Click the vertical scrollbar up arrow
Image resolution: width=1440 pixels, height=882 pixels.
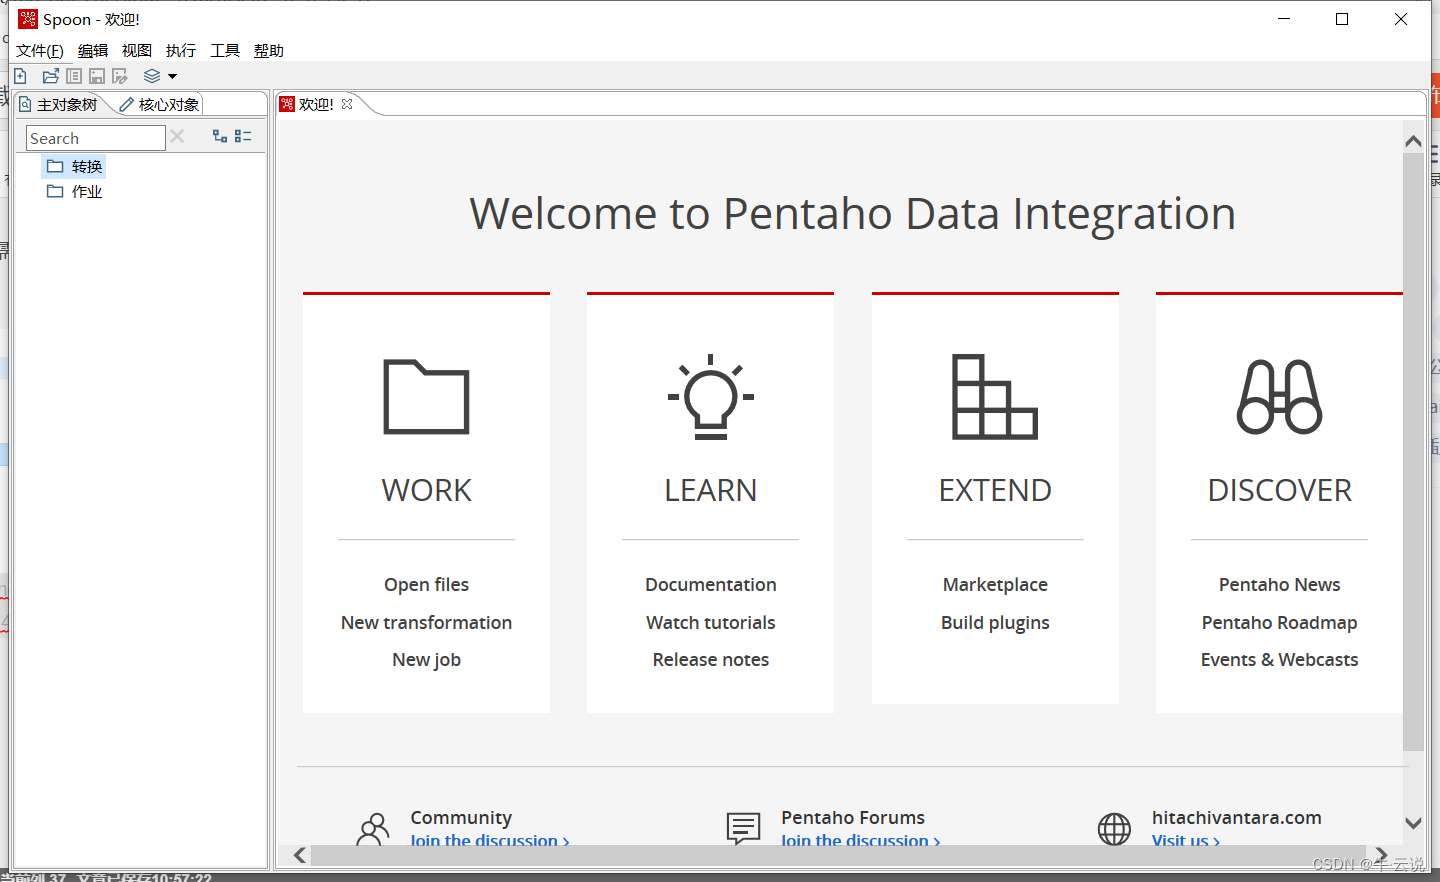[1413, 141]
